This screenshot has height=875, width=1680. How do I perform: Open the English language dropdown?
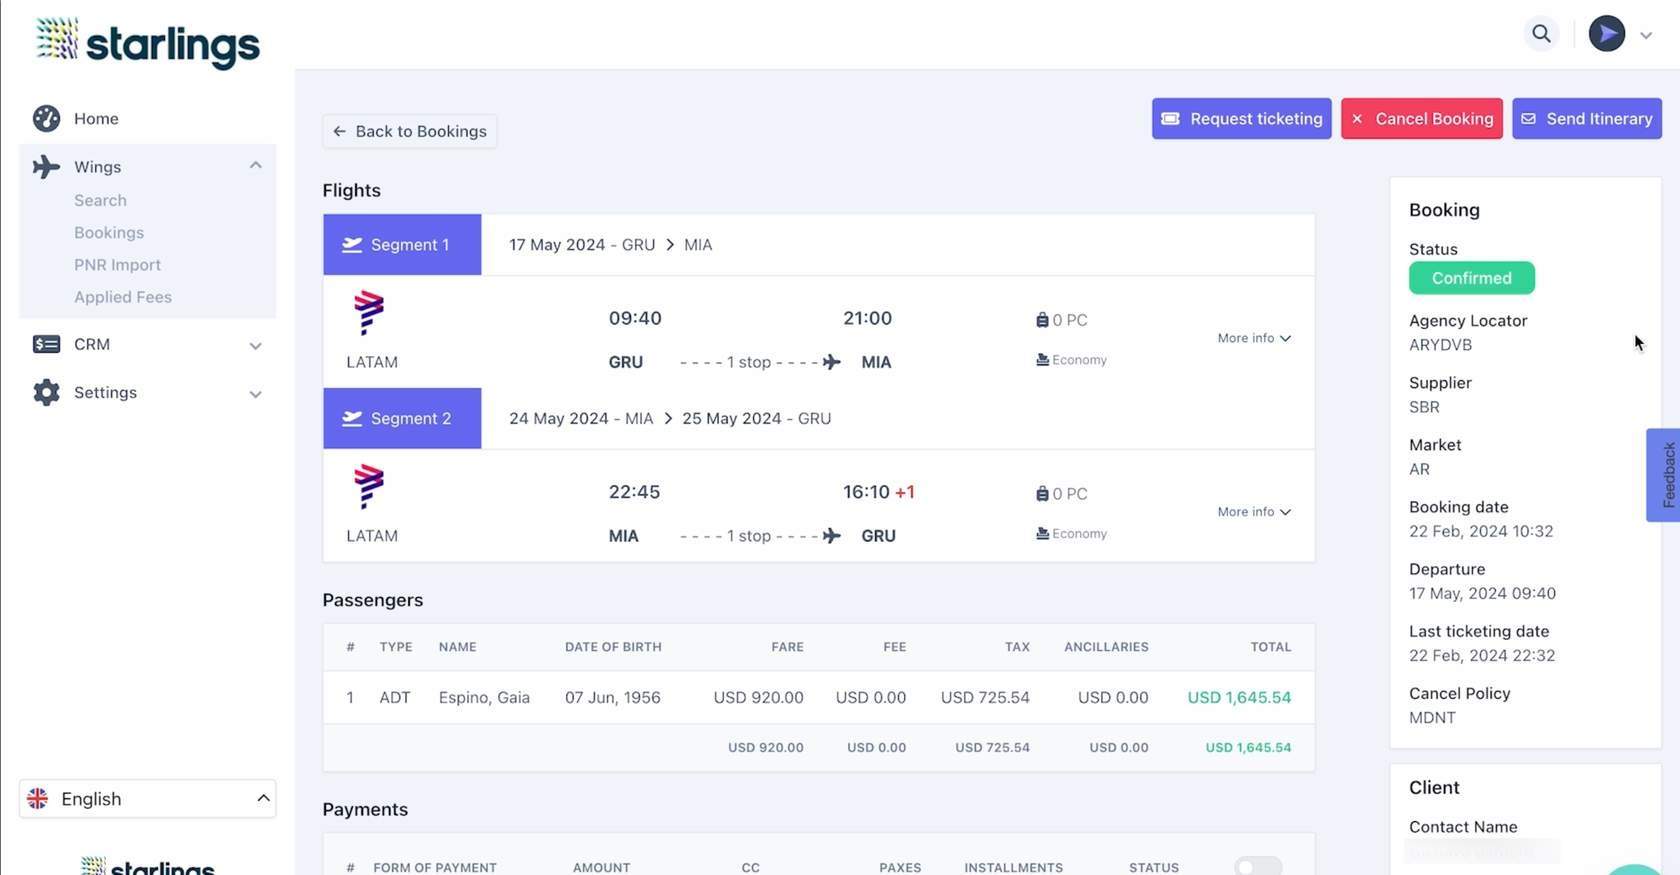point(148,799)
